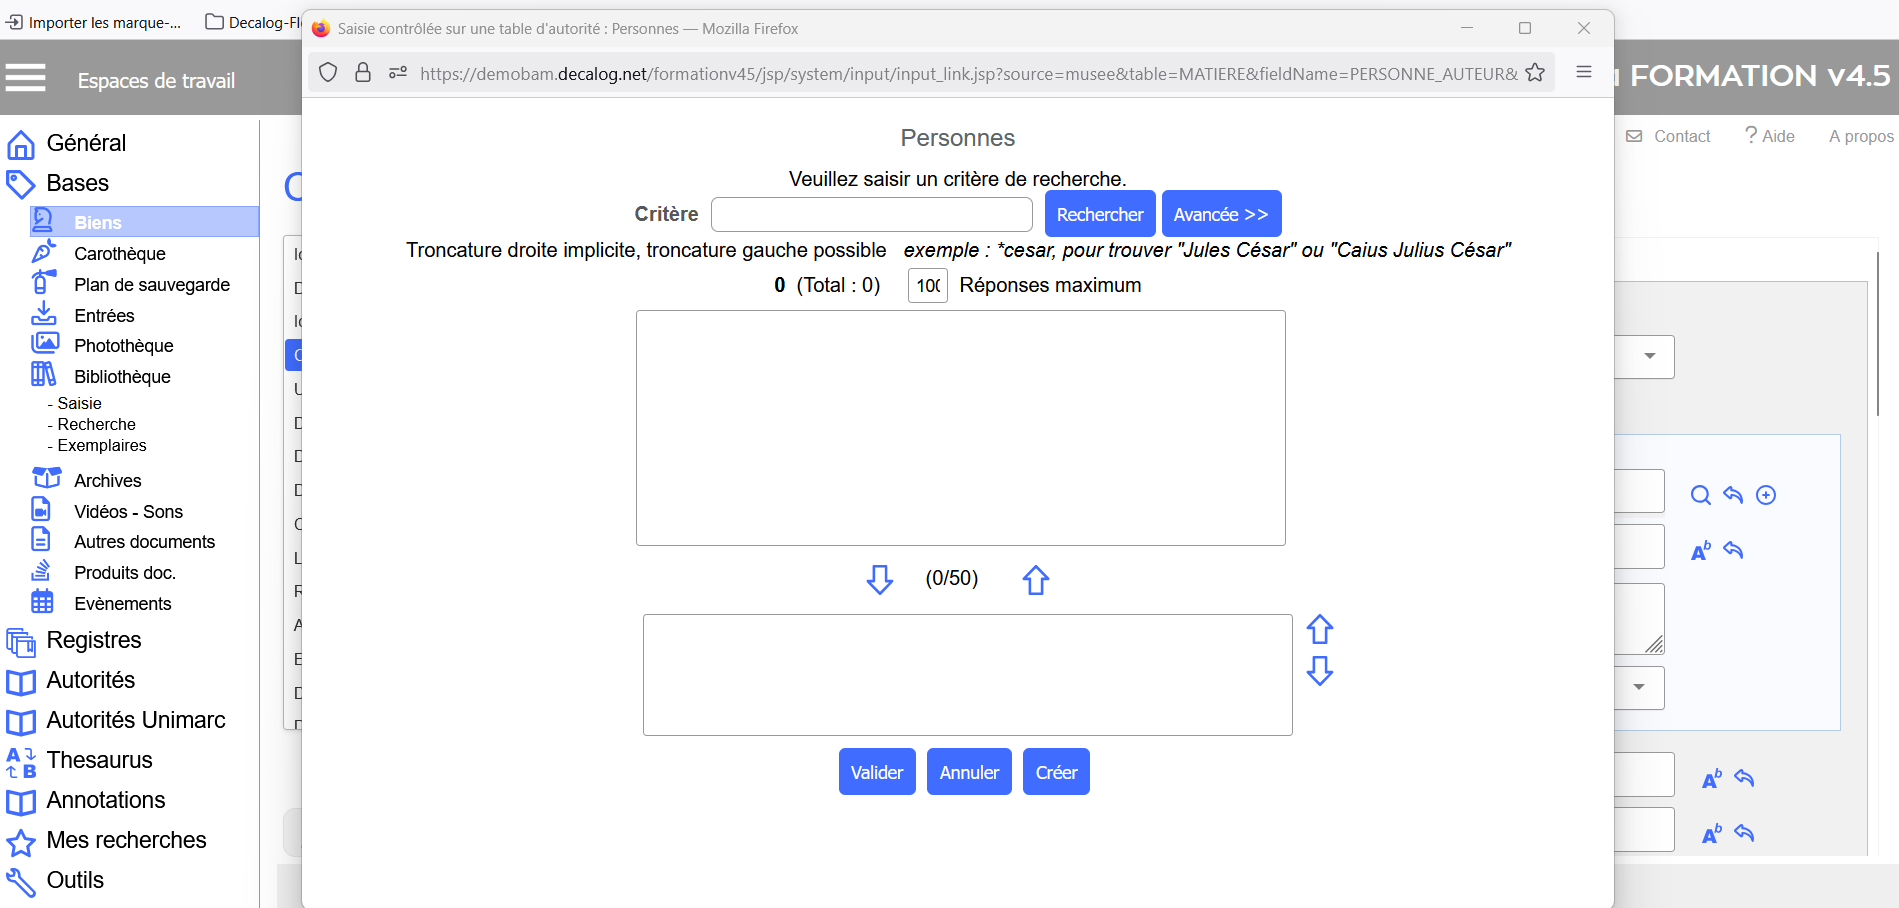Click the Créer button

(x=1056, y=772)
